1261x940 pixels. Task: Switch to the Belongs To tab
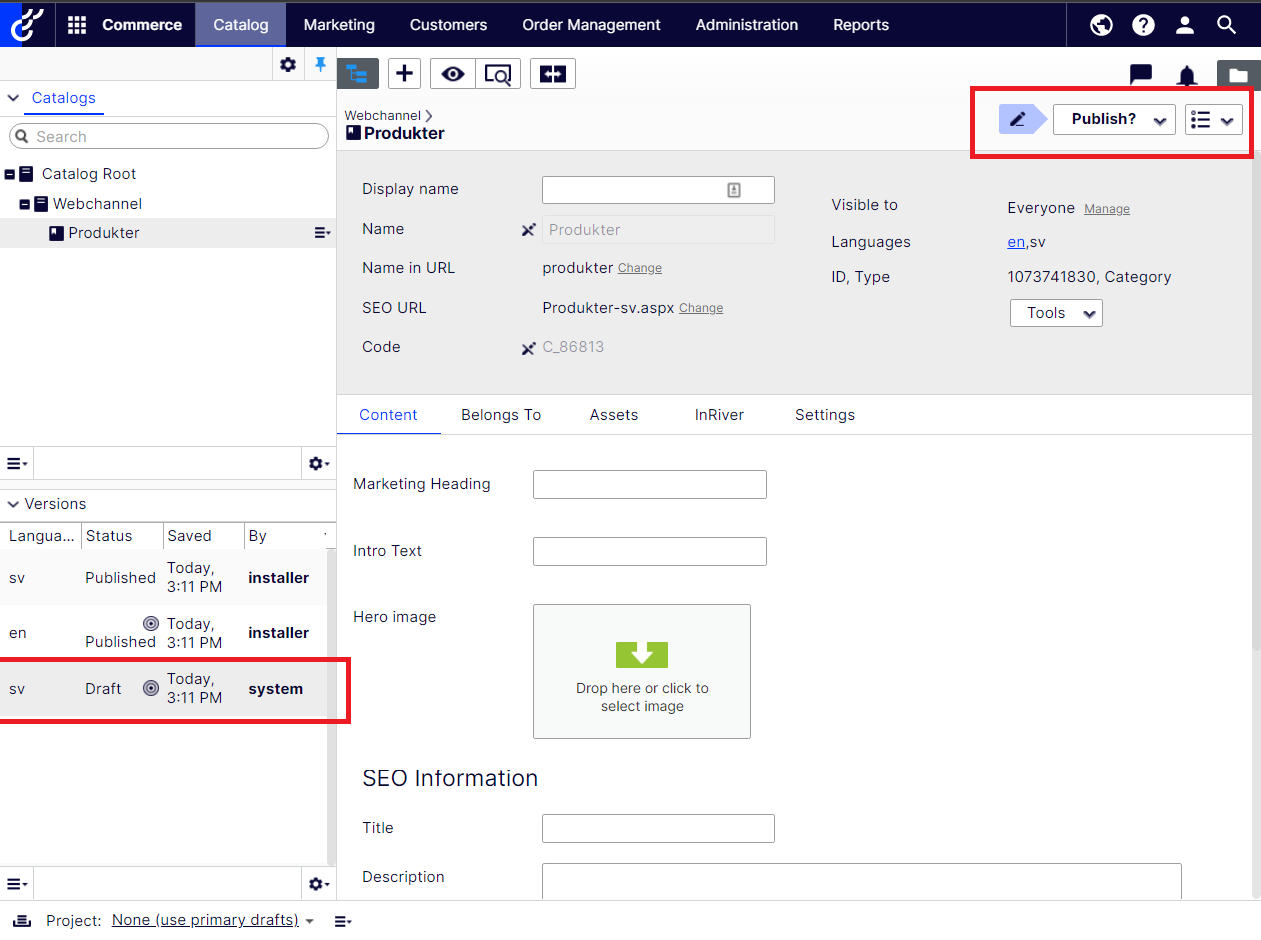point(501,415)
